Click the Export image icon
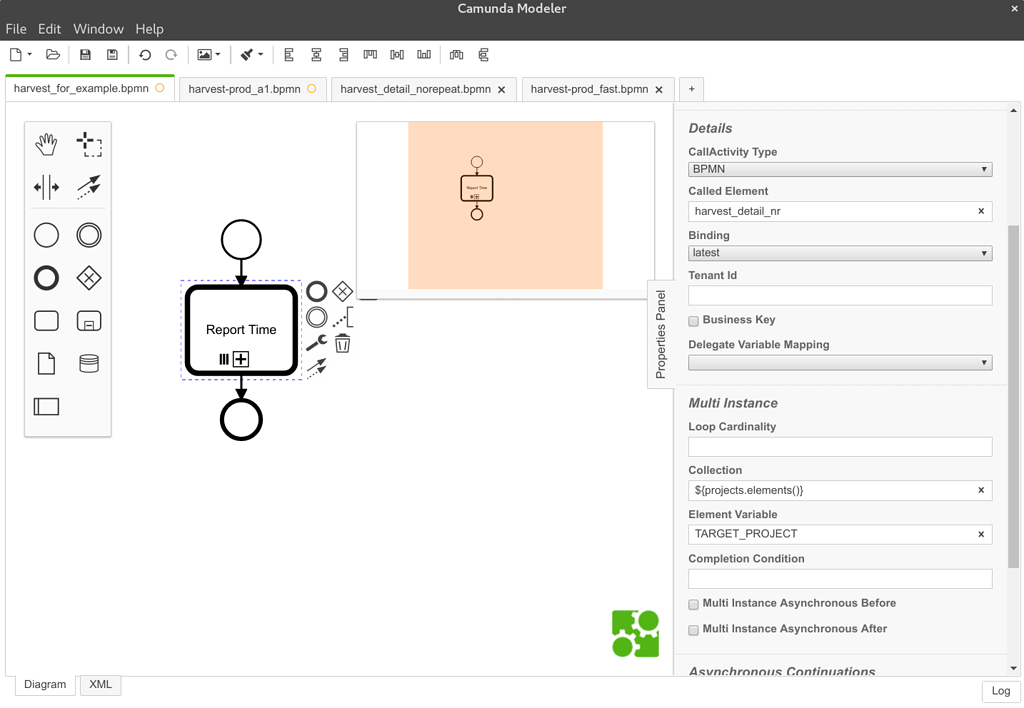1024x708 pixels. click(203, 55)
